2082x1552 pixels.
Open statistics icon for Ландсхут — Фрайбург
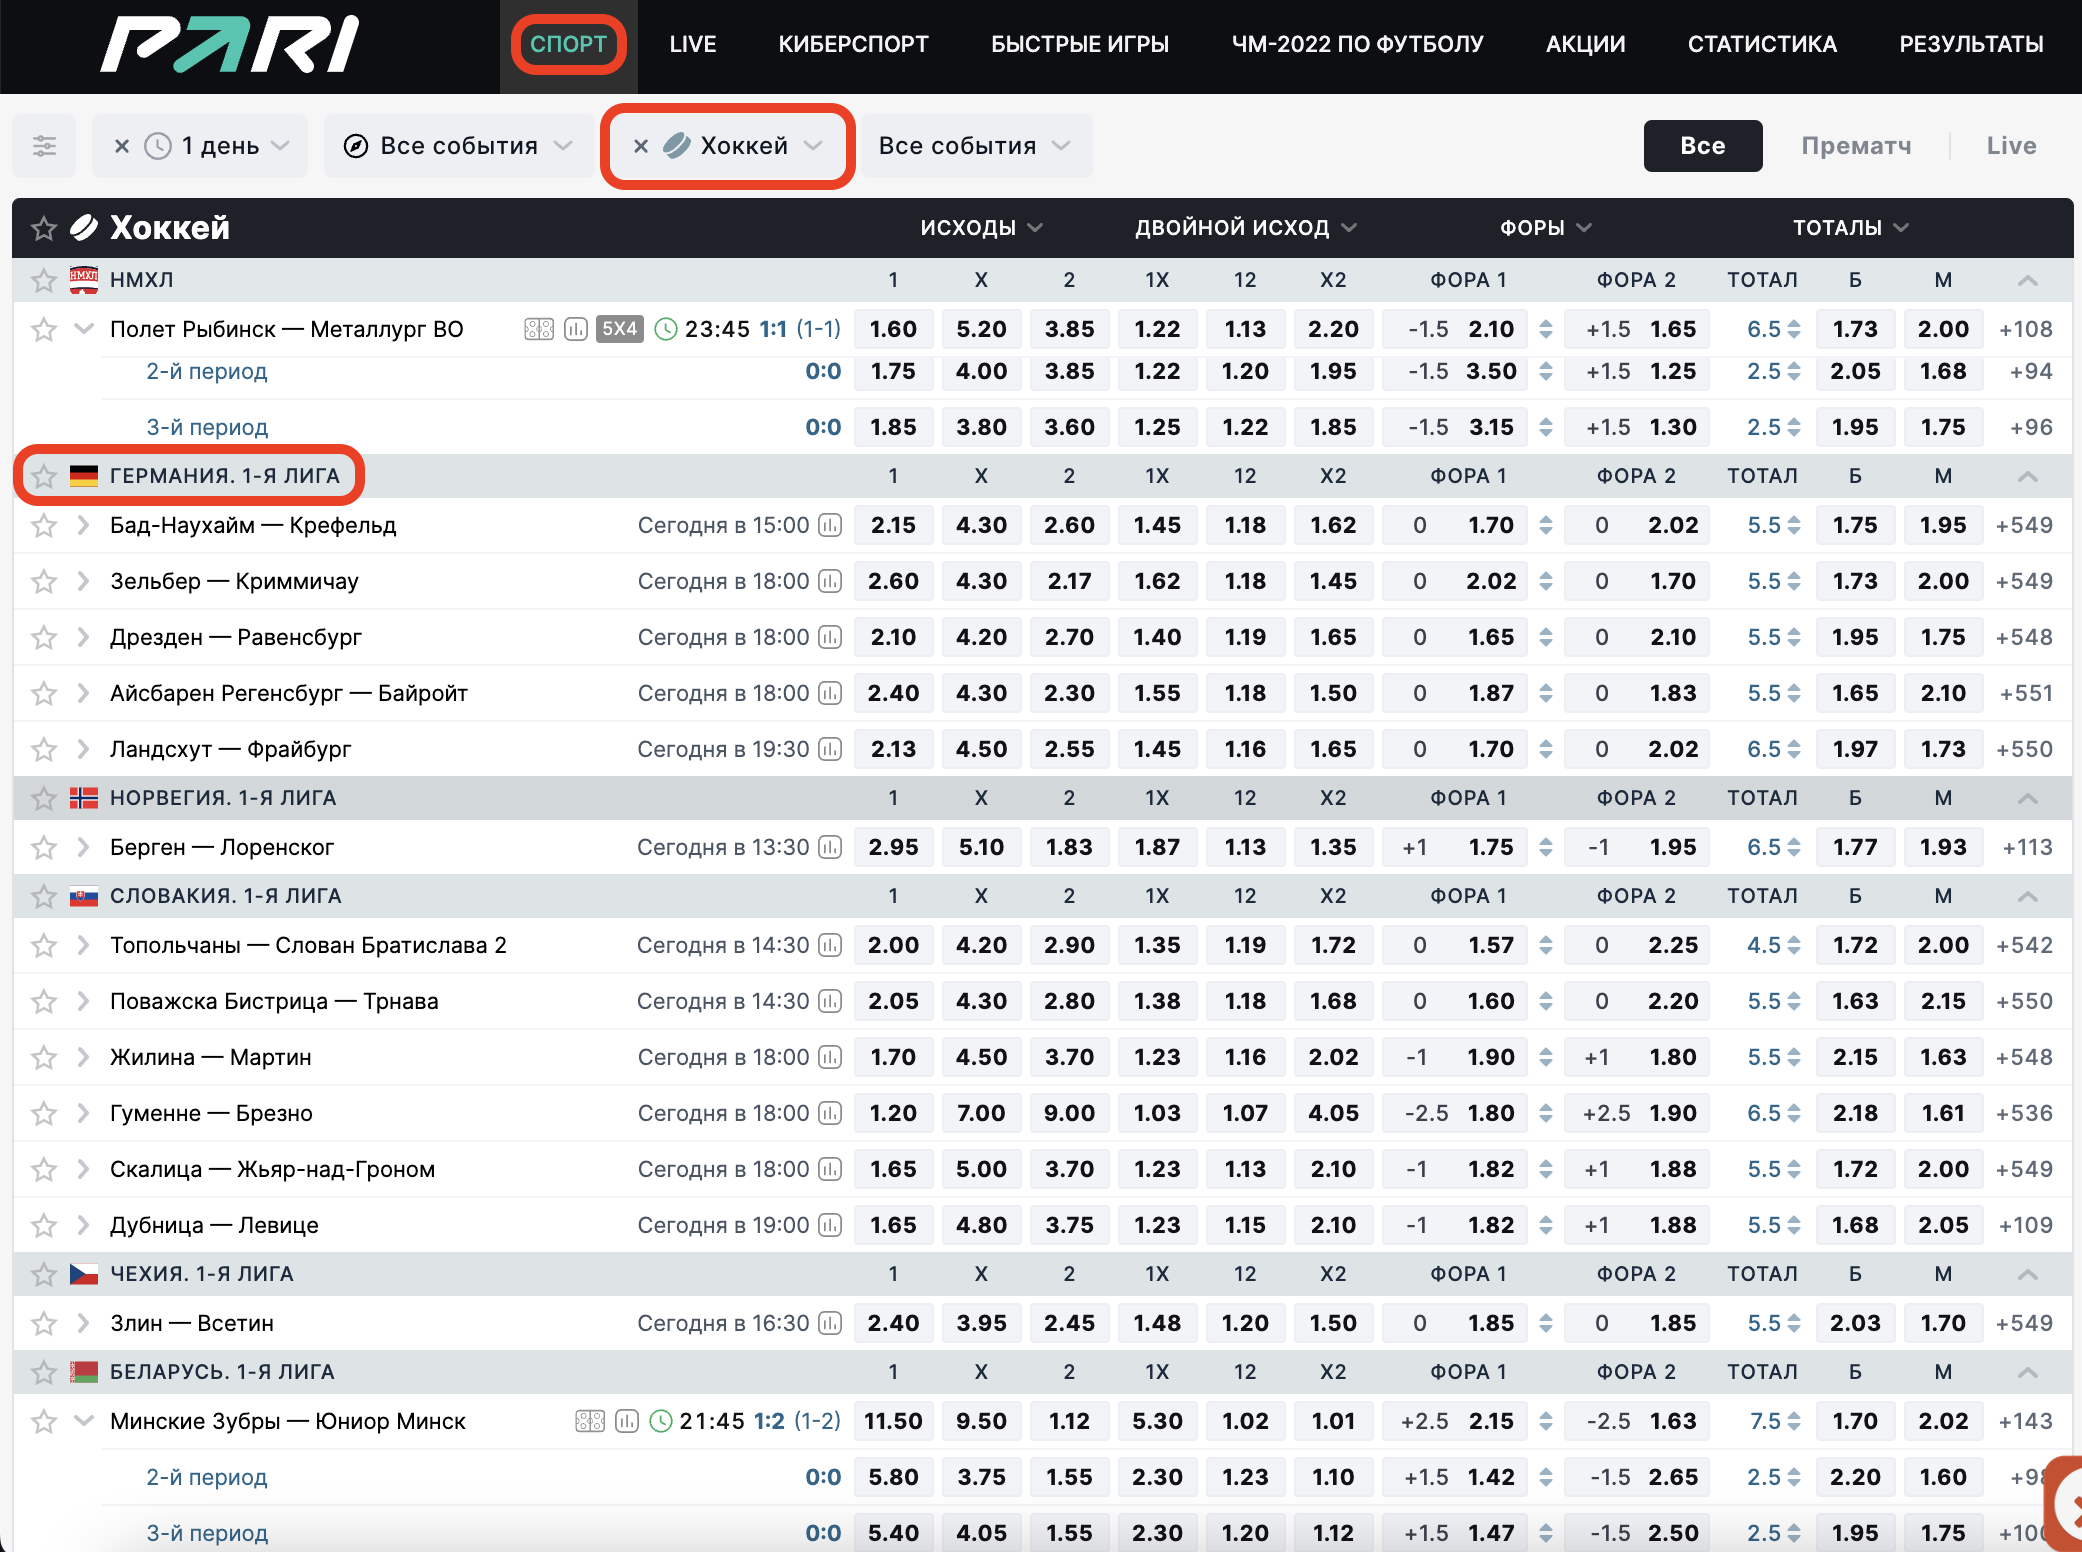coord(830,749)
